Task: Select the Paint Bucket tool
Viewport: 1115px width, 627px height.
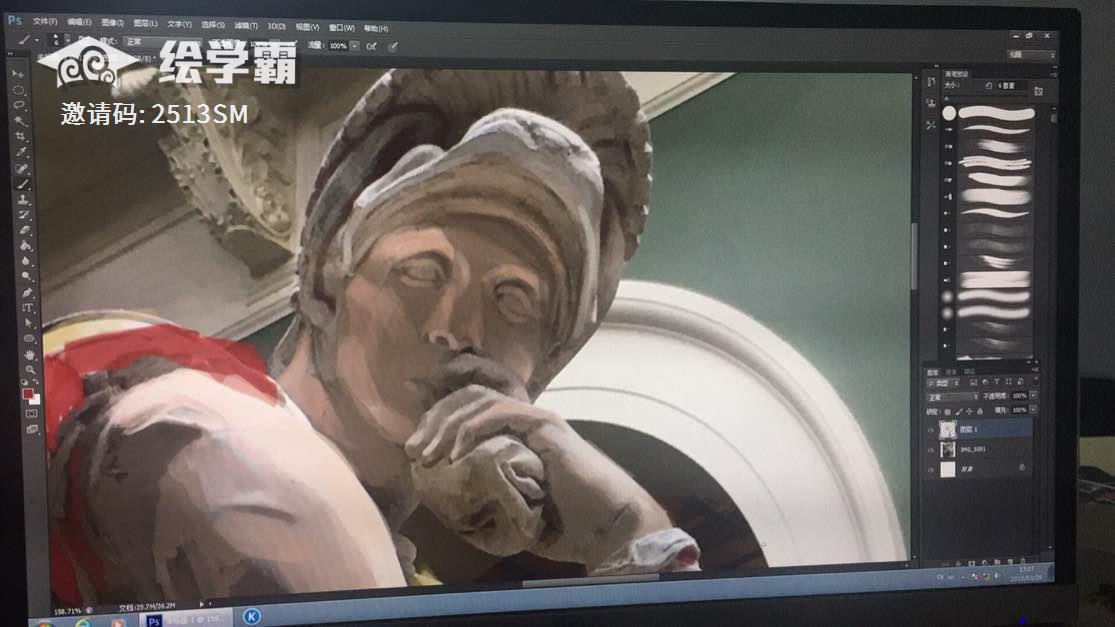Action: [26, 246]
